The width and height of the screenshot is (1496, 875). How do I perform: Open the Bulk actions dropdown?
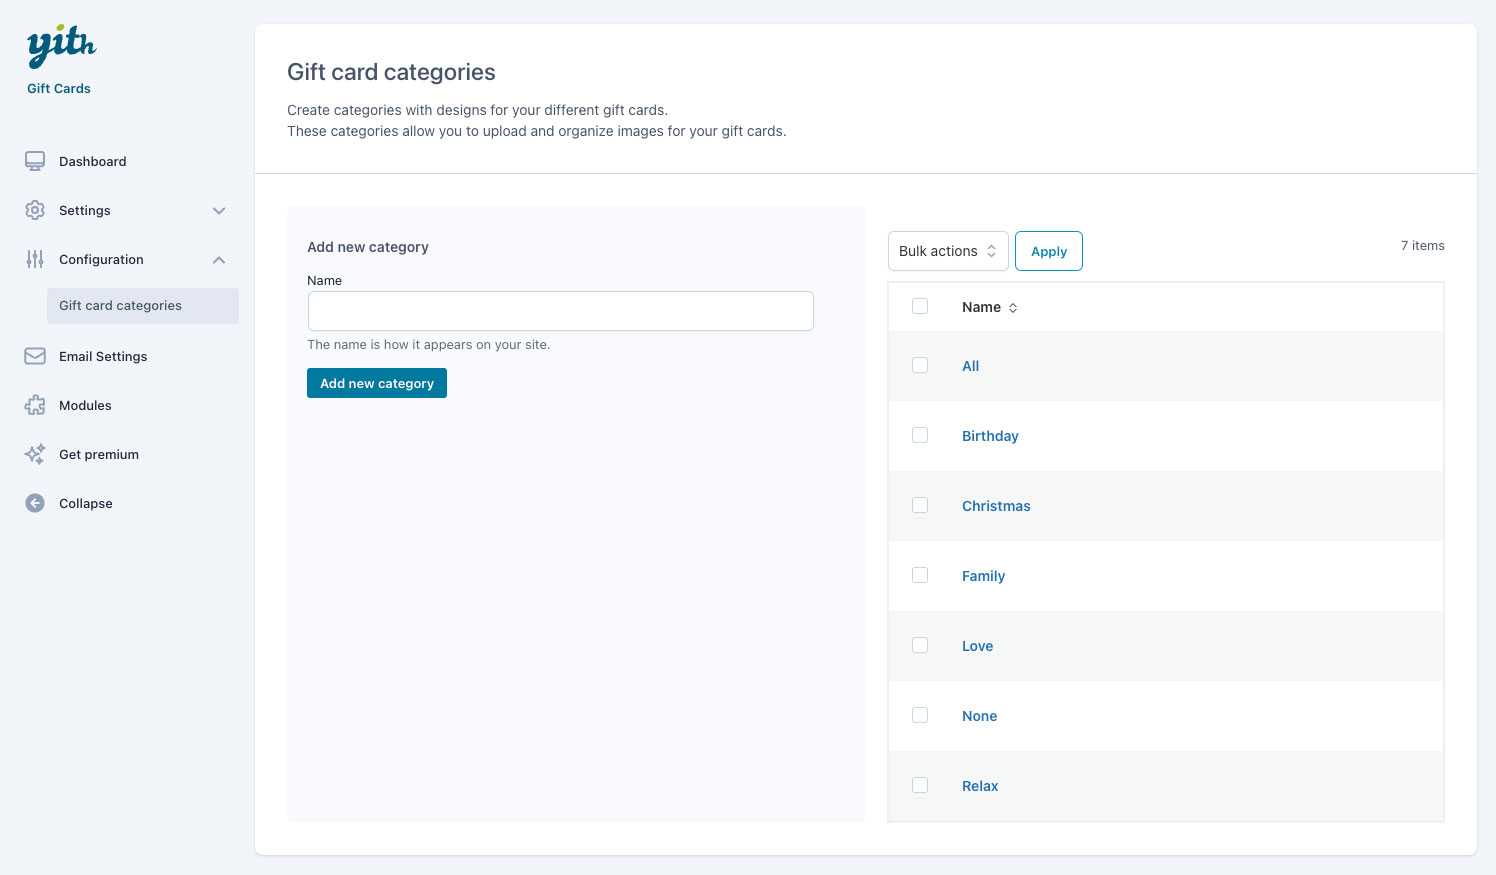948,251
